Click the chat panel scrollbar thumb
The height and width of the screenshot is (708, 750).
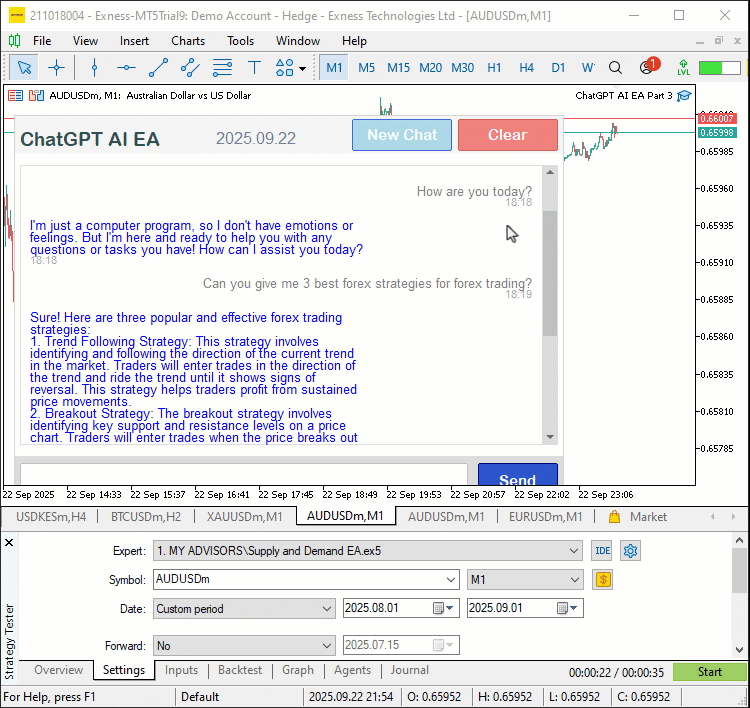(x=550, y=273)
